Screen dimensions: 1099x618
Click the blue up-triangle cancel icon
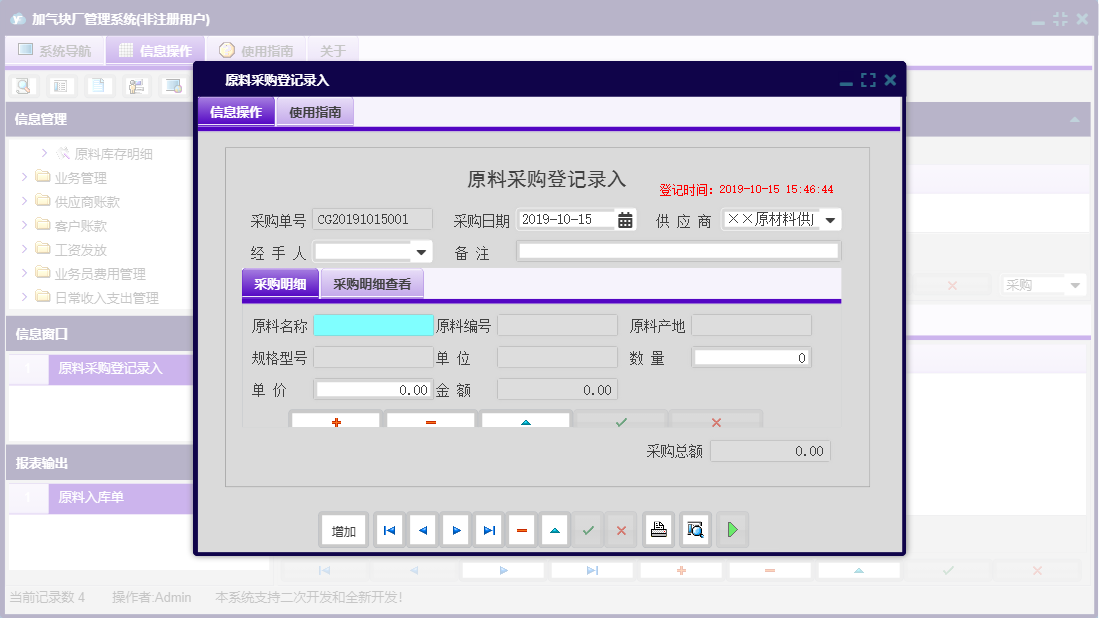(554, 529)
